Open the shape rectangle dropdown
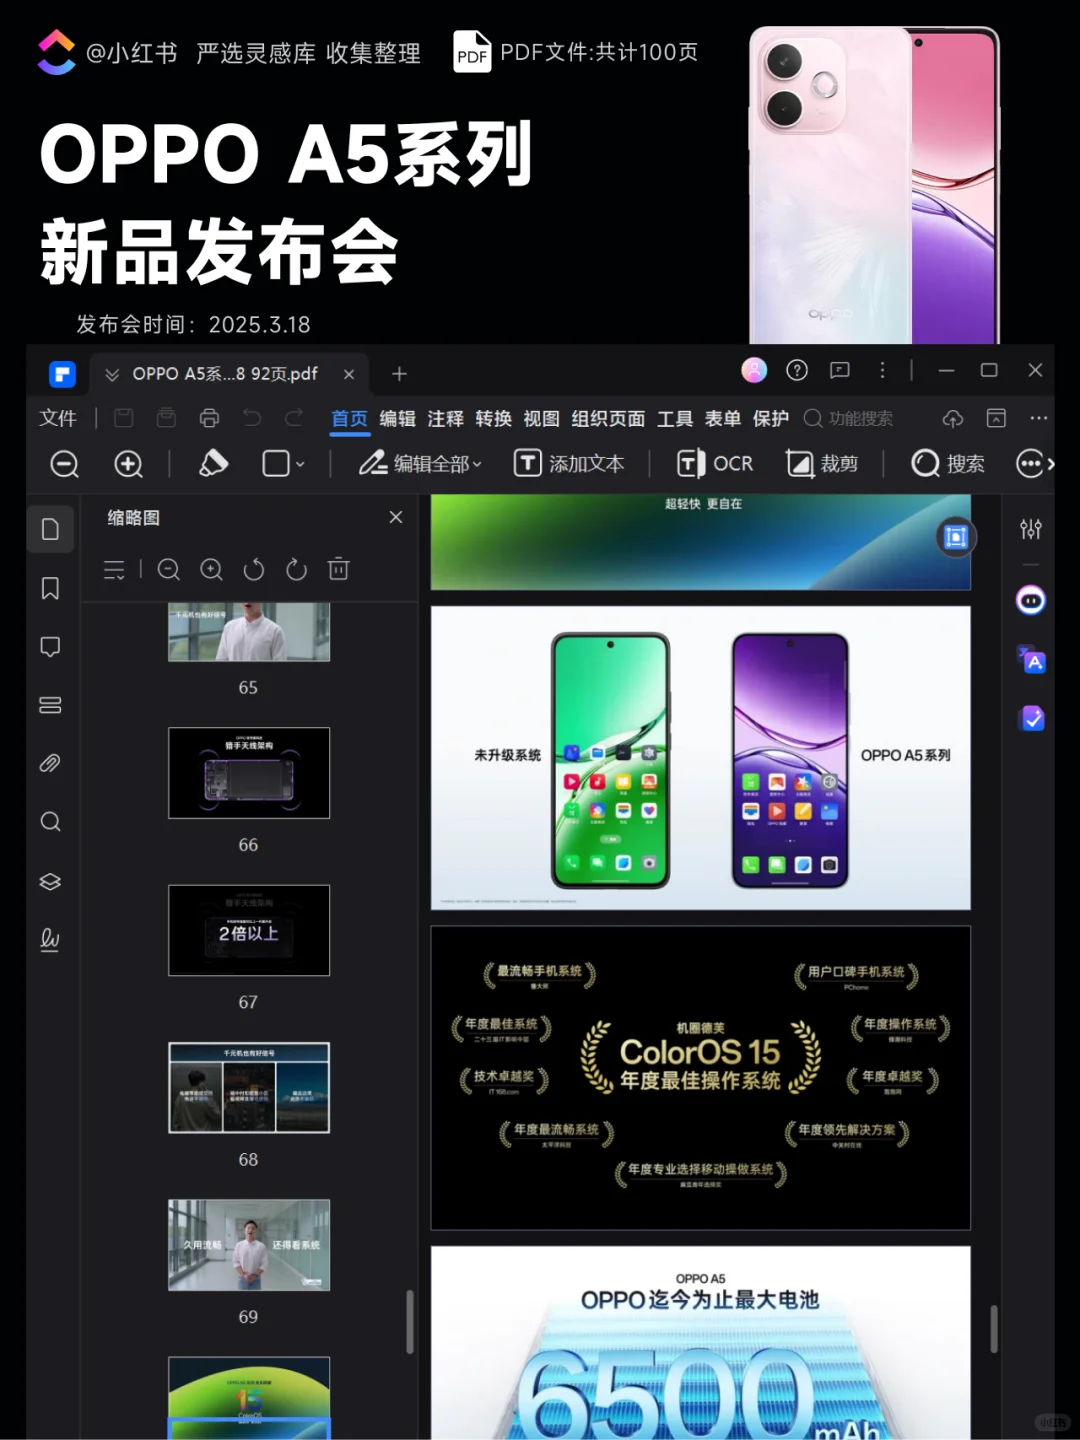This screenshot has width=1080, height=1440. pos(284,463)
